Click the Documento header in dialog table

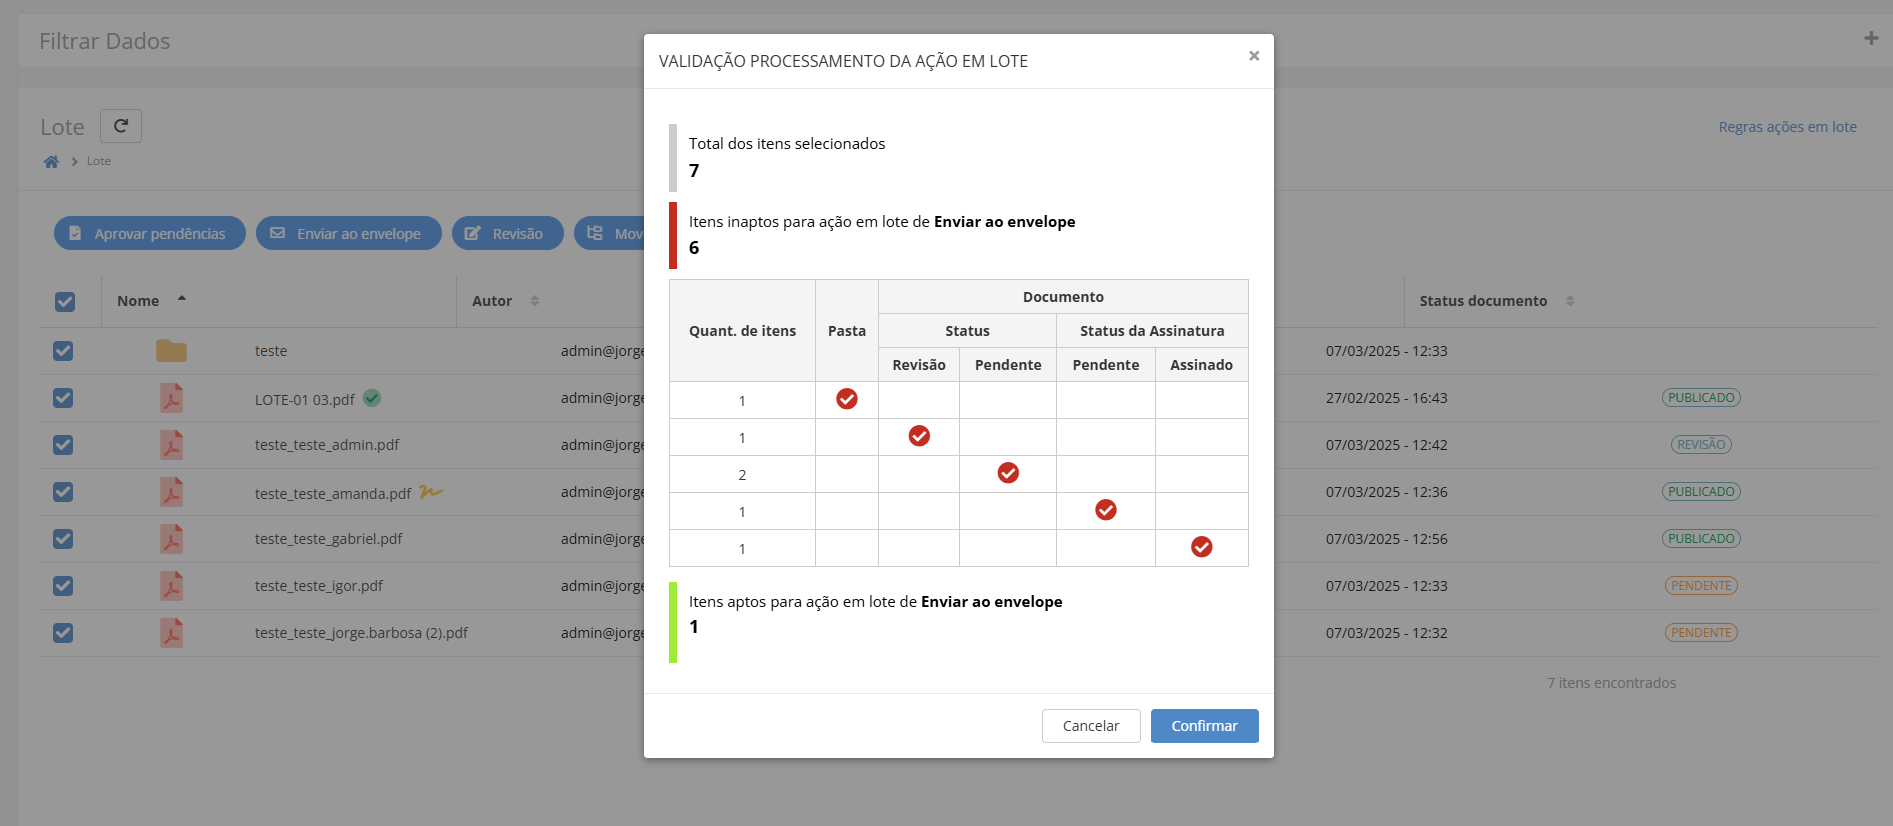click(1063, 297)
